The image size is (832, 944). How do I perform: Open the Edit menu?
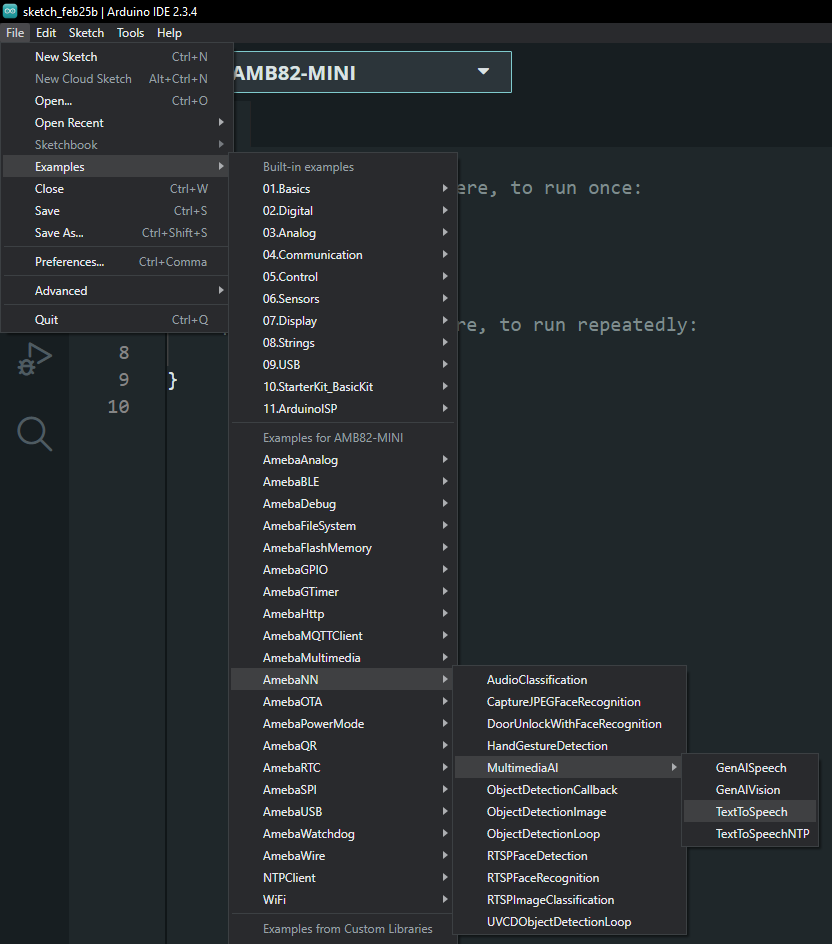(46, 33)
